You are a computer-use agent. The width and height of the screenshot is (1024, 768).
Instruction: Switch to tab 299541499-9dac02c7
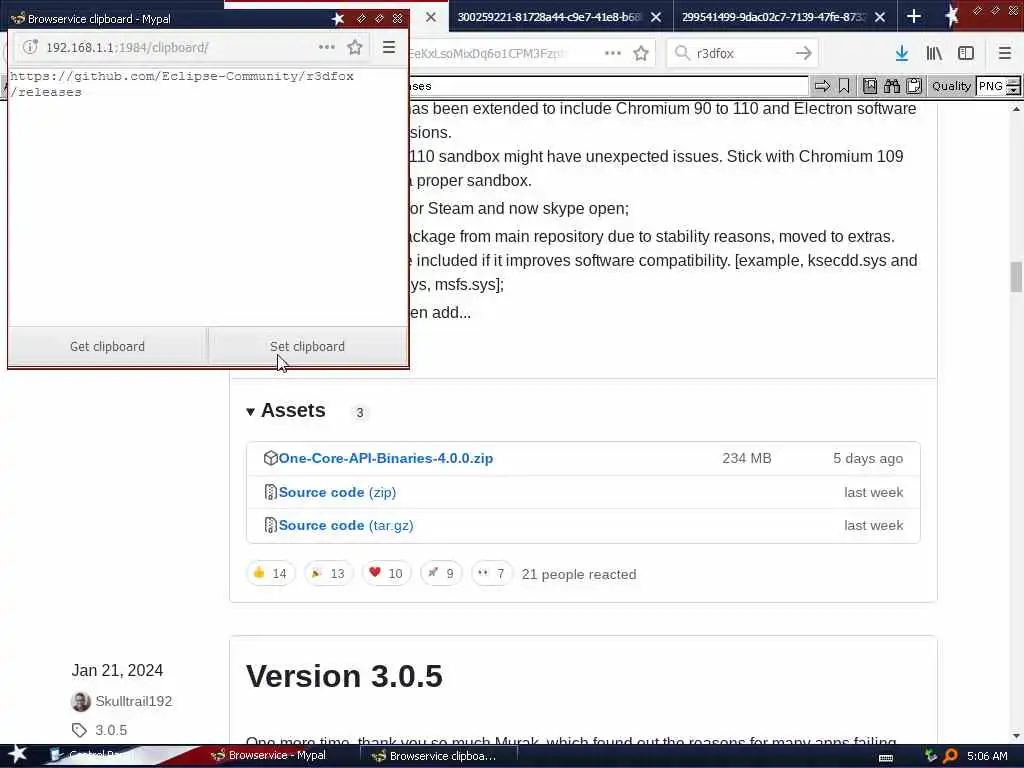[x=775, y=16]
